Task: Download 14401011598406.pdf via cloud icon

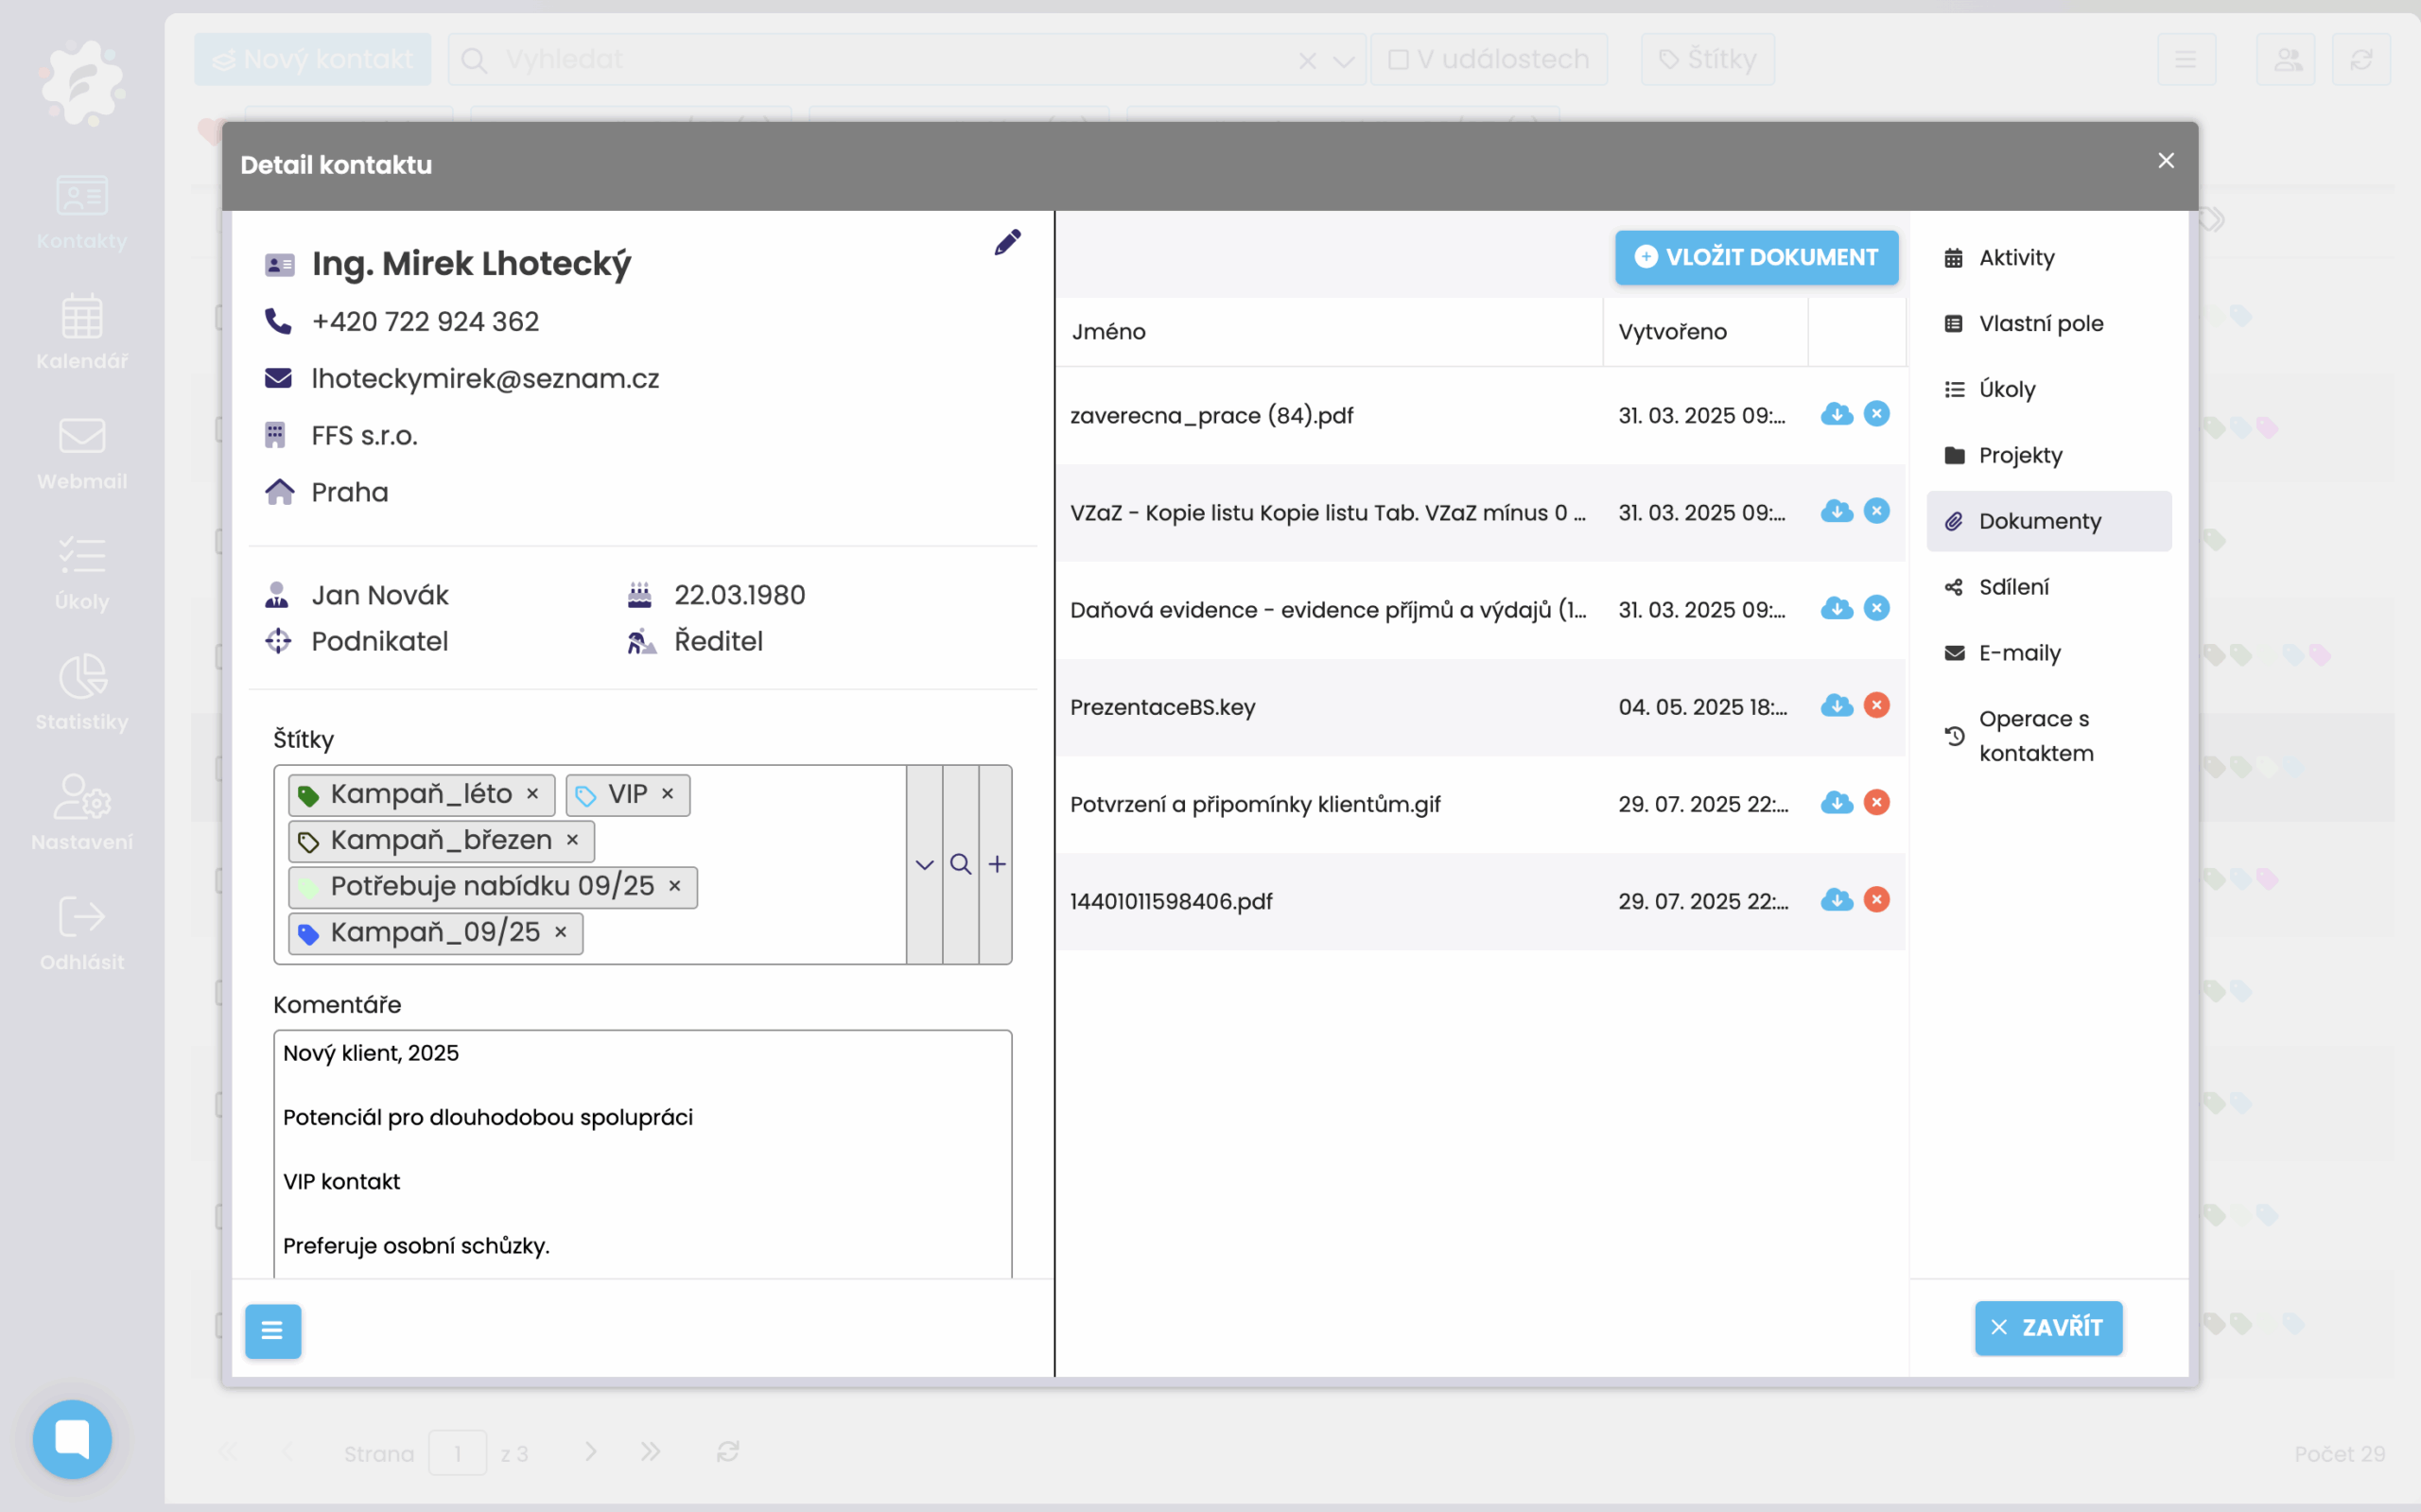Action: (x=1836, y=900)
